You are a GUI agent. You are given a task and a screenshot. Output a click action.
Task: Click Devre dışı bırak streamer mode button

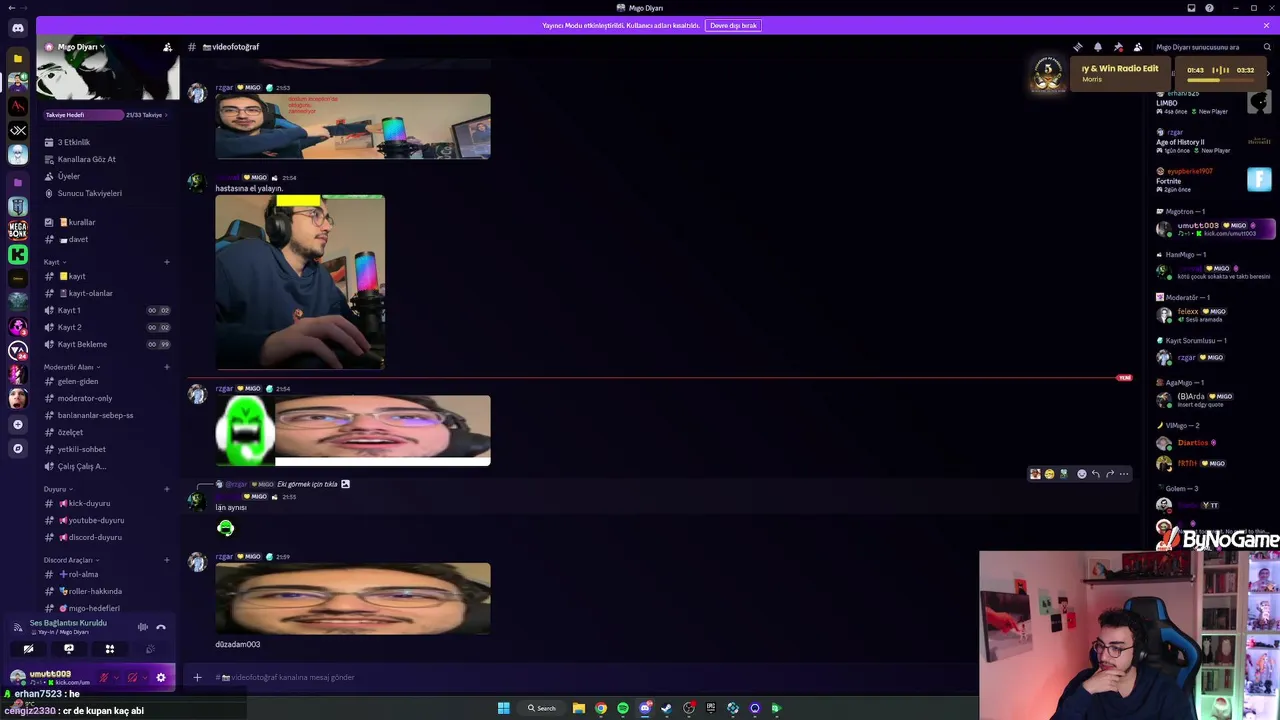pos(733,25)
